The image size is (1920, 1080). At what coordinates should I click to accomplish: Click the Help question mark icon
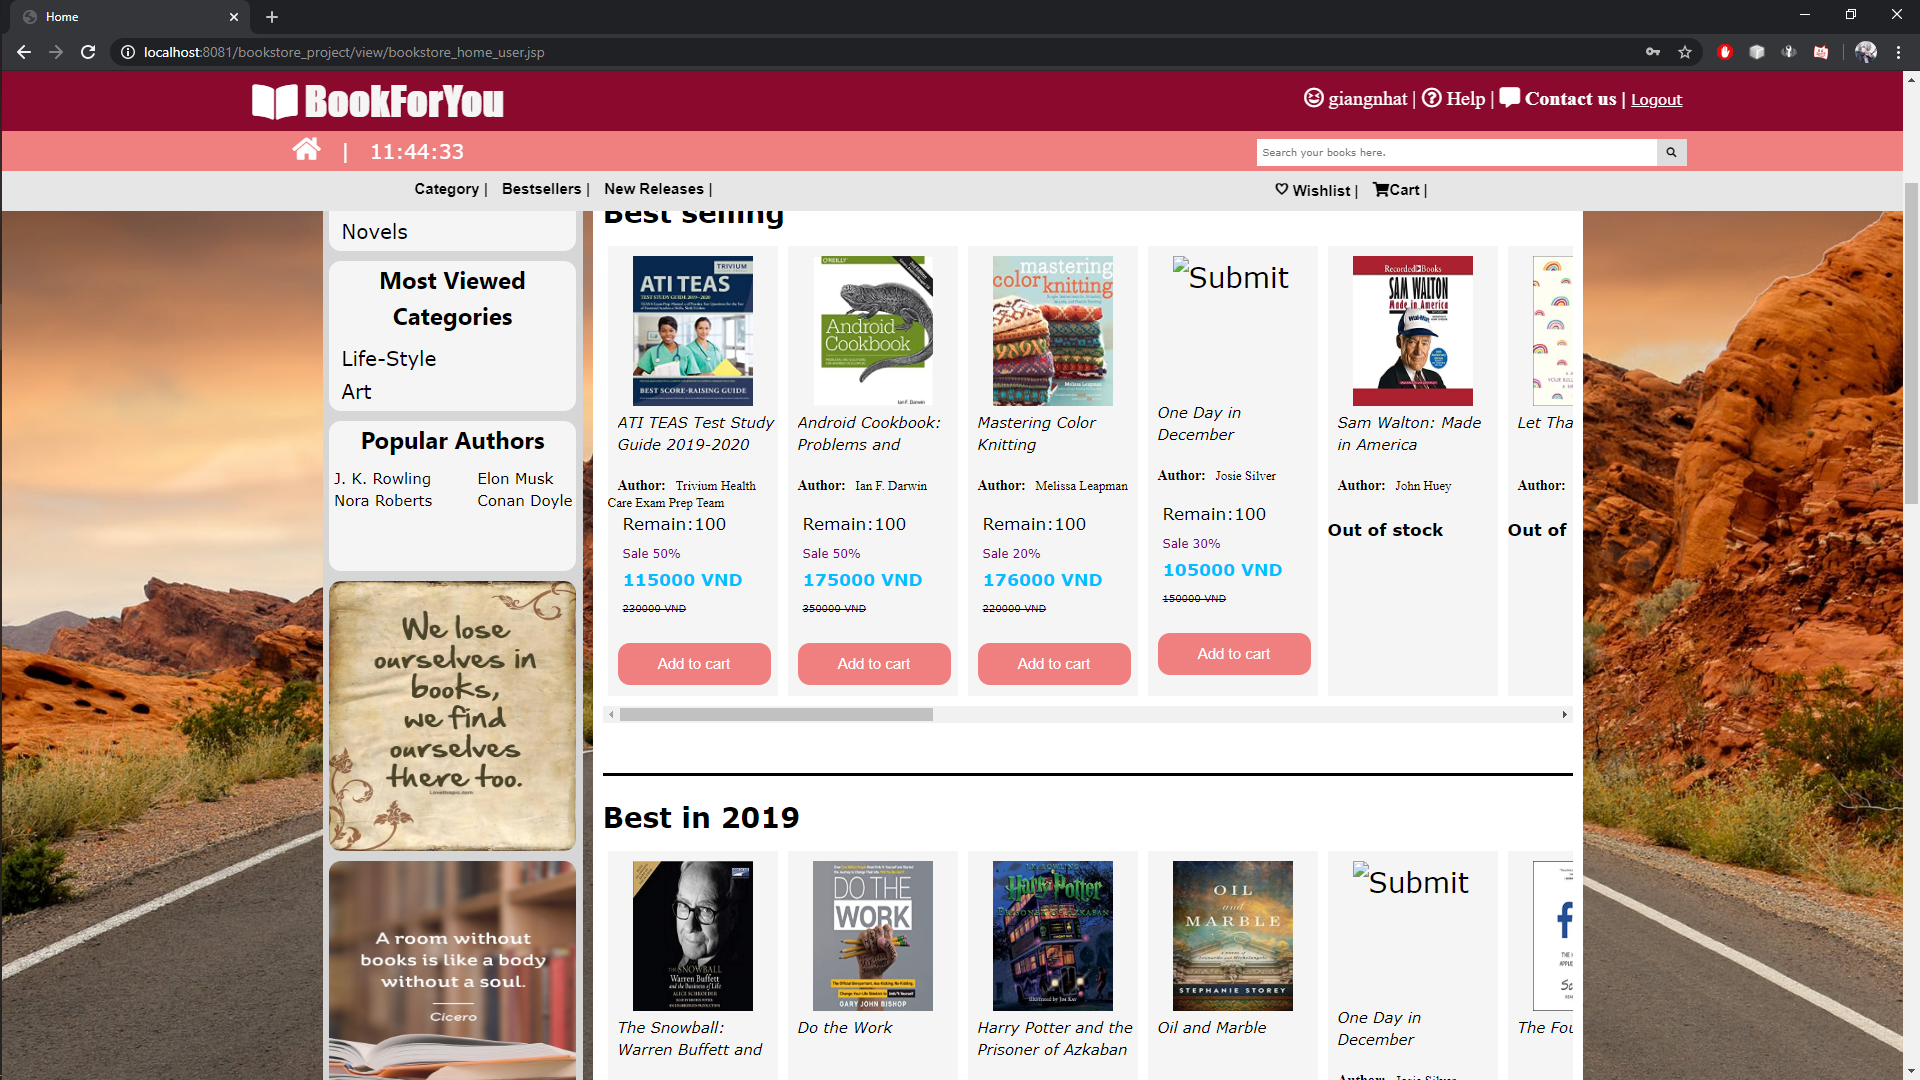point(1431,98)
